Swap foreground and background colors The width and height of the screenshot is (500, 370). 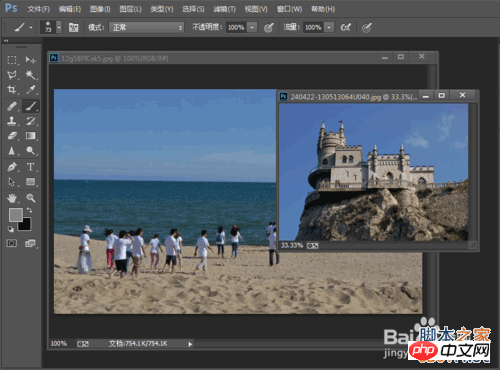coord(30,210)
